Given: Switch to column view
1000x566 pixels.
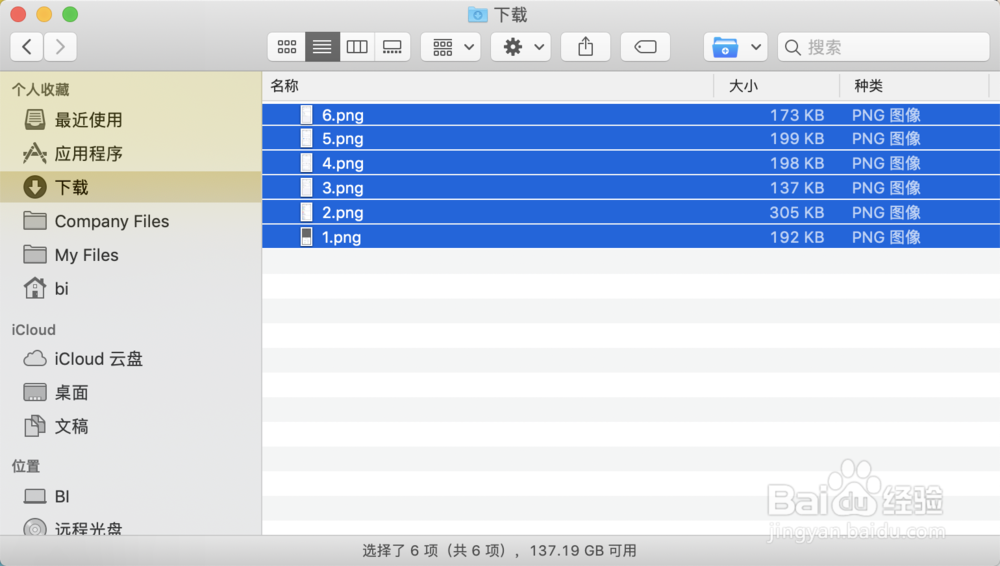Looking at the screenshot, I should tap(357, 47).
